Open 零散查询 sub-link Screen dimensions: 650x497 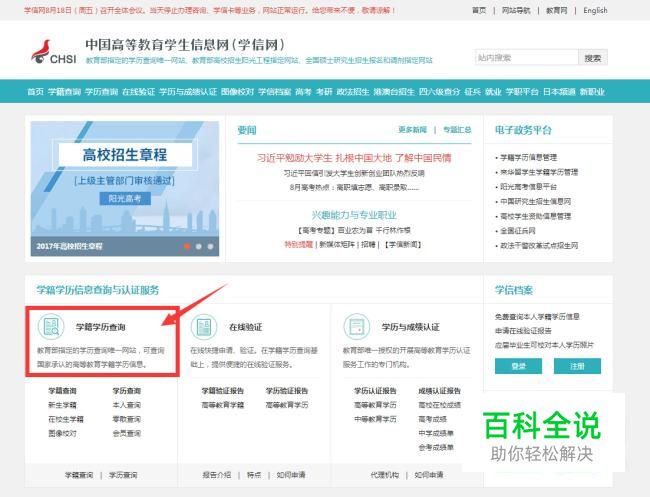[126, 419]
